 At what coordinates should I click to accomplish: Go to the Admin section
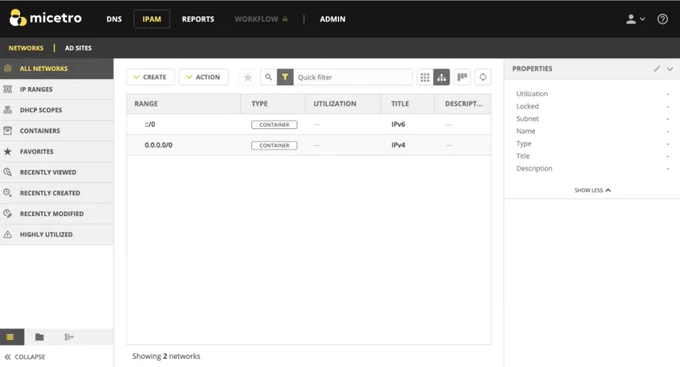point(333,19)
